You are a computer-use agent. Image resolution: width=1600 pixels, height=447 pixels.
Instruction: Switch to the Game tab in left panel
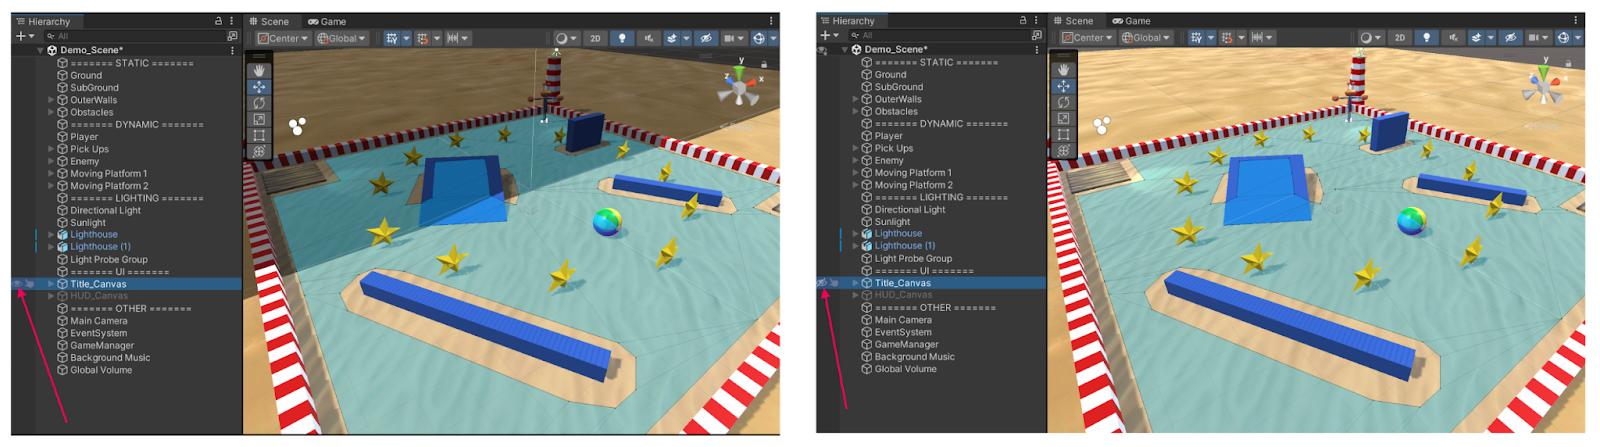(327, 21)
